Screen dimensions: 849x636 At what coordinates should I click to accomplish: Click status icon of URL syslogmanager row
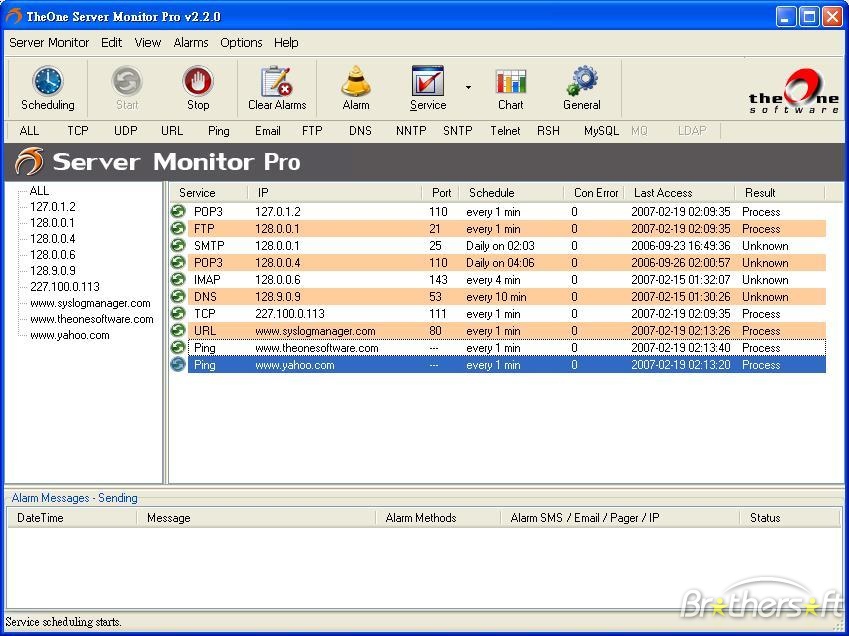(x=178, y=331)
